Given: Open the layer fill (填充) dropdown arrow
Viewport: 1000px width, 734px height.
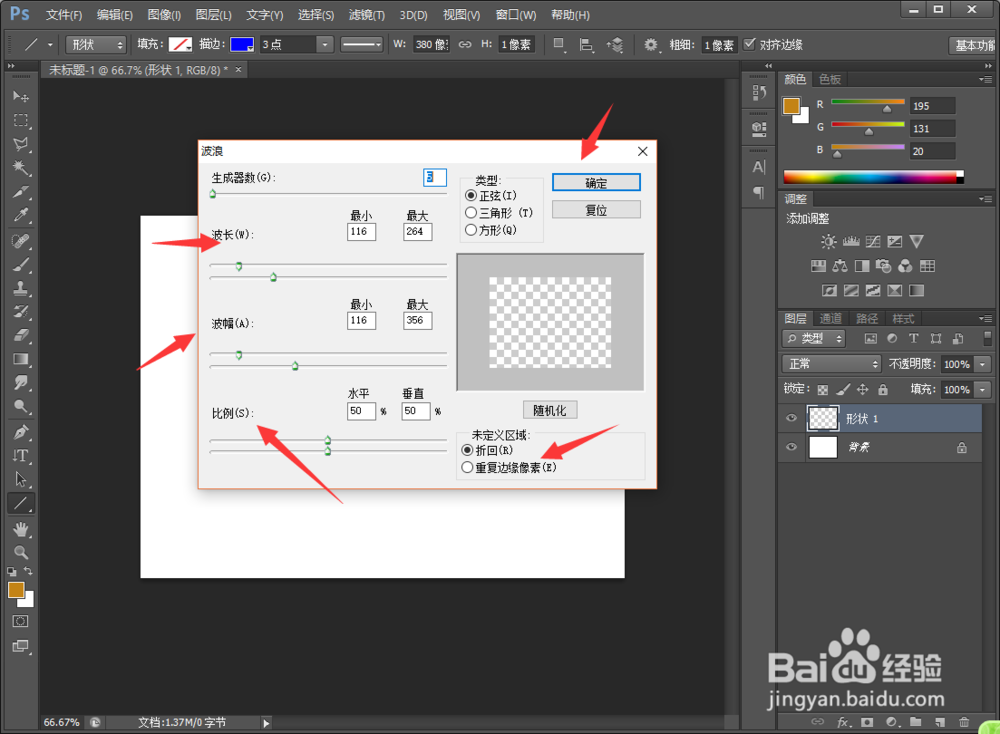Looking at the screenshot, I should click(983, 389).
